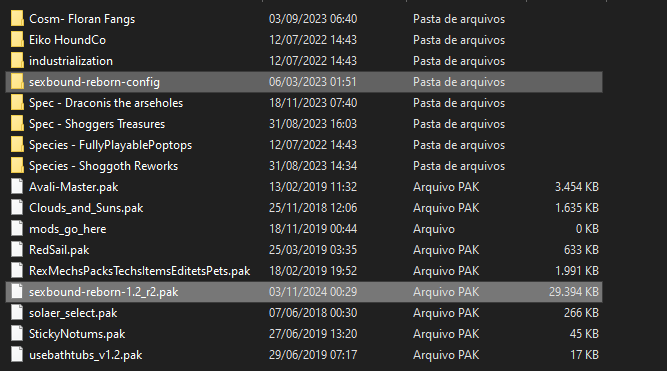Select the 3.454 KB size entry

576,187
